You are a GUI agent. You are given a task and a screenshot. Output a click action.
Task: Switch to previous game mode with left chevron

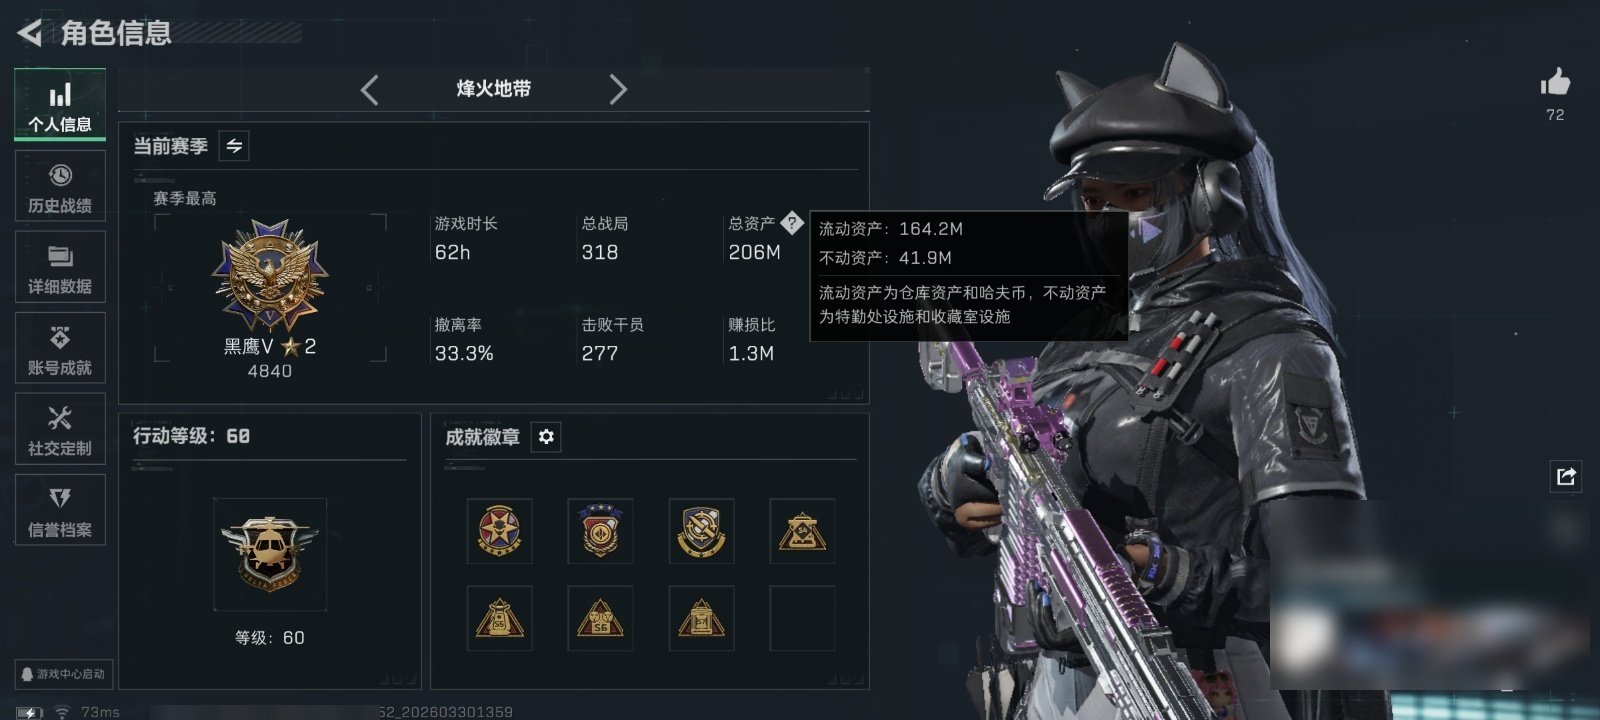tap(369, 90)
